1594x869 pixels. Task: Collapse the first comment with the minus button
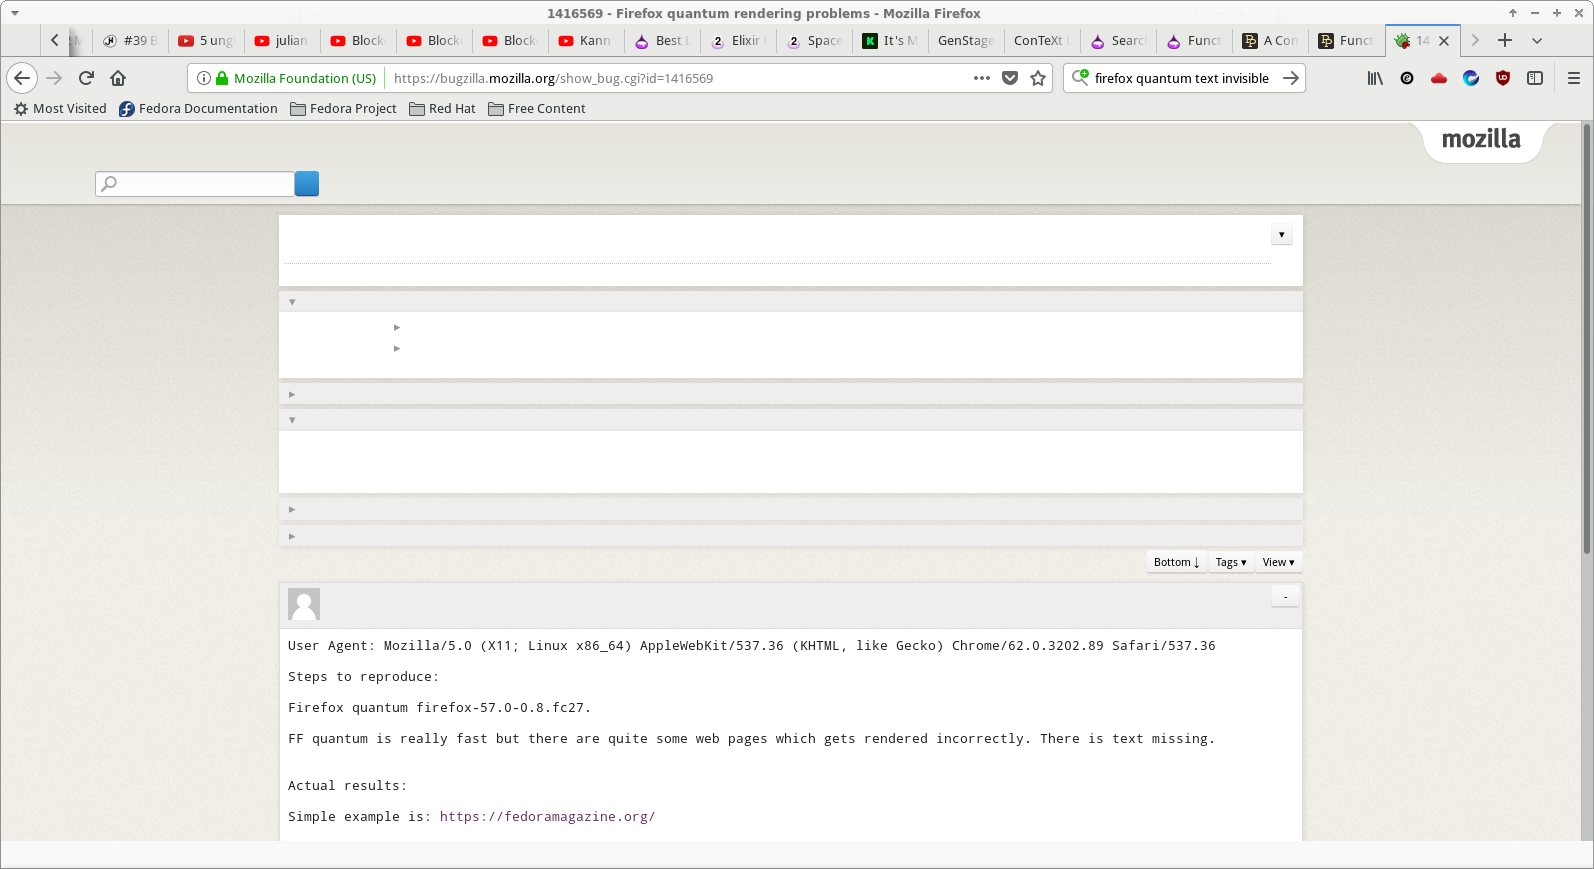[x=1285, y=596]
